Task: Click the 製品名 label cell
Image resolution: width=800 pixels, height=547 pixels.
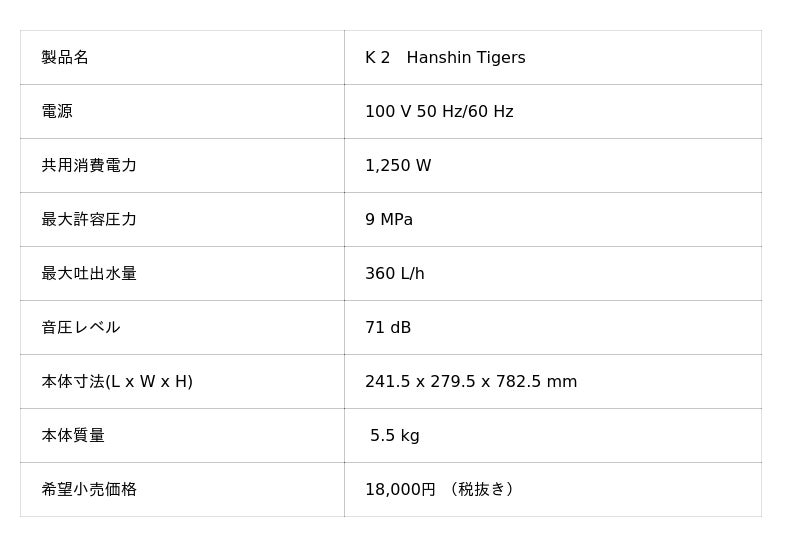Action: (65, 58)
